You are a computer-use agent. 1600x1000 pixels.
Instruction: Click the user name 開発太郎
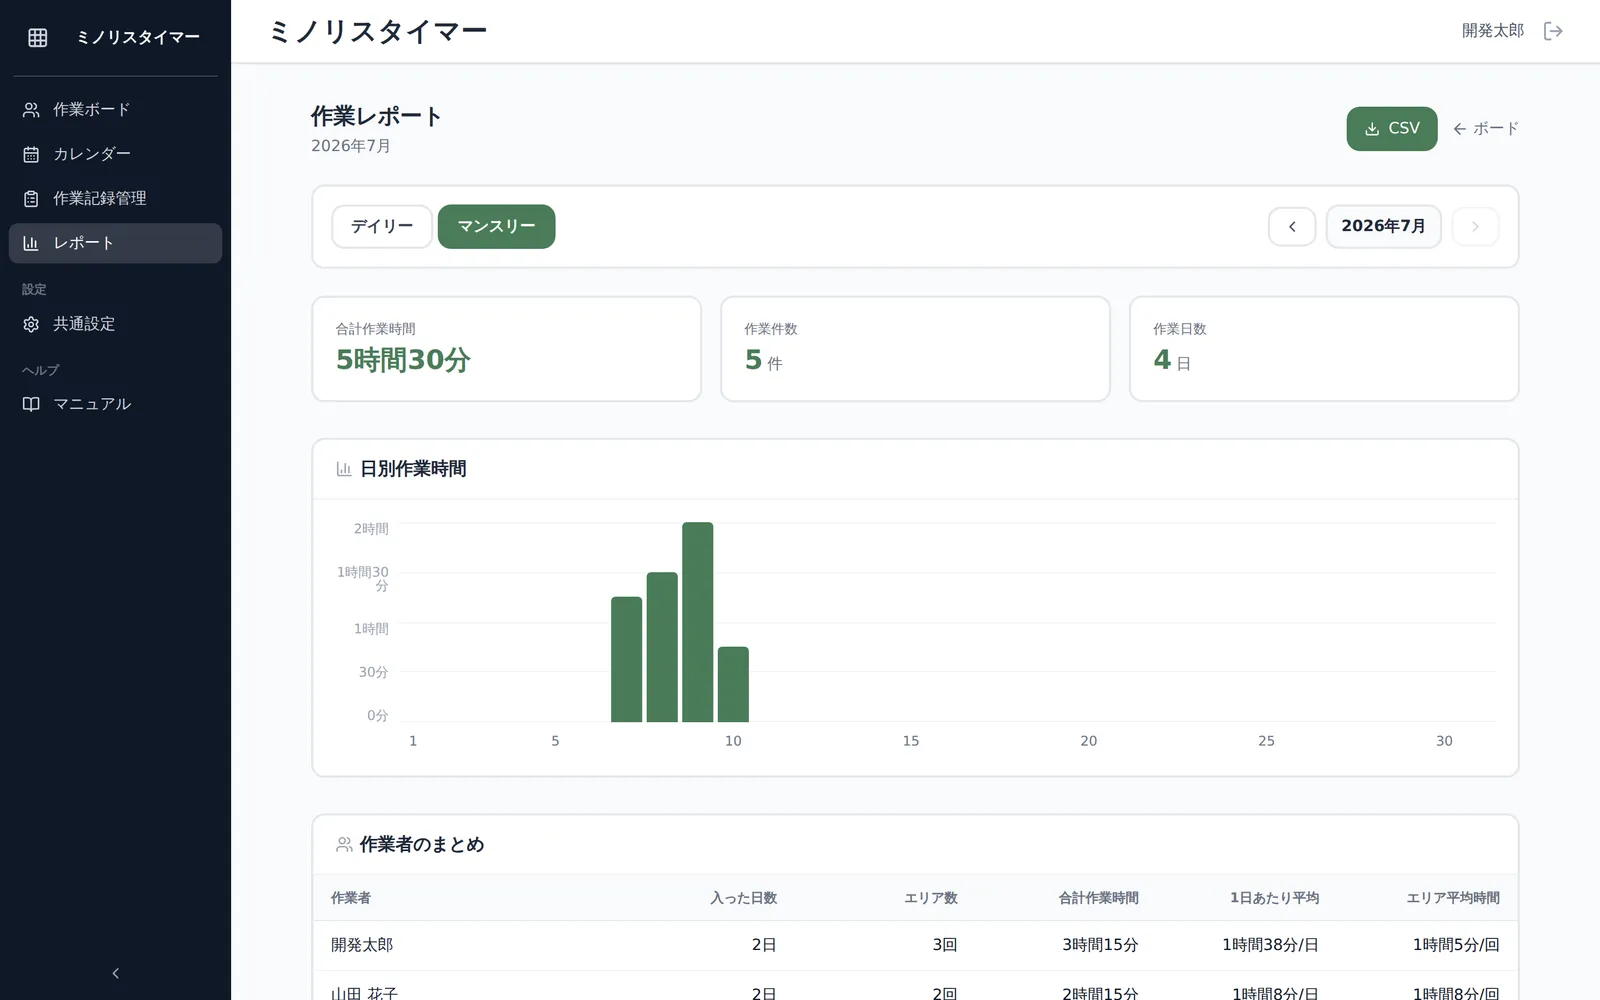click(x=1492, y=31)
